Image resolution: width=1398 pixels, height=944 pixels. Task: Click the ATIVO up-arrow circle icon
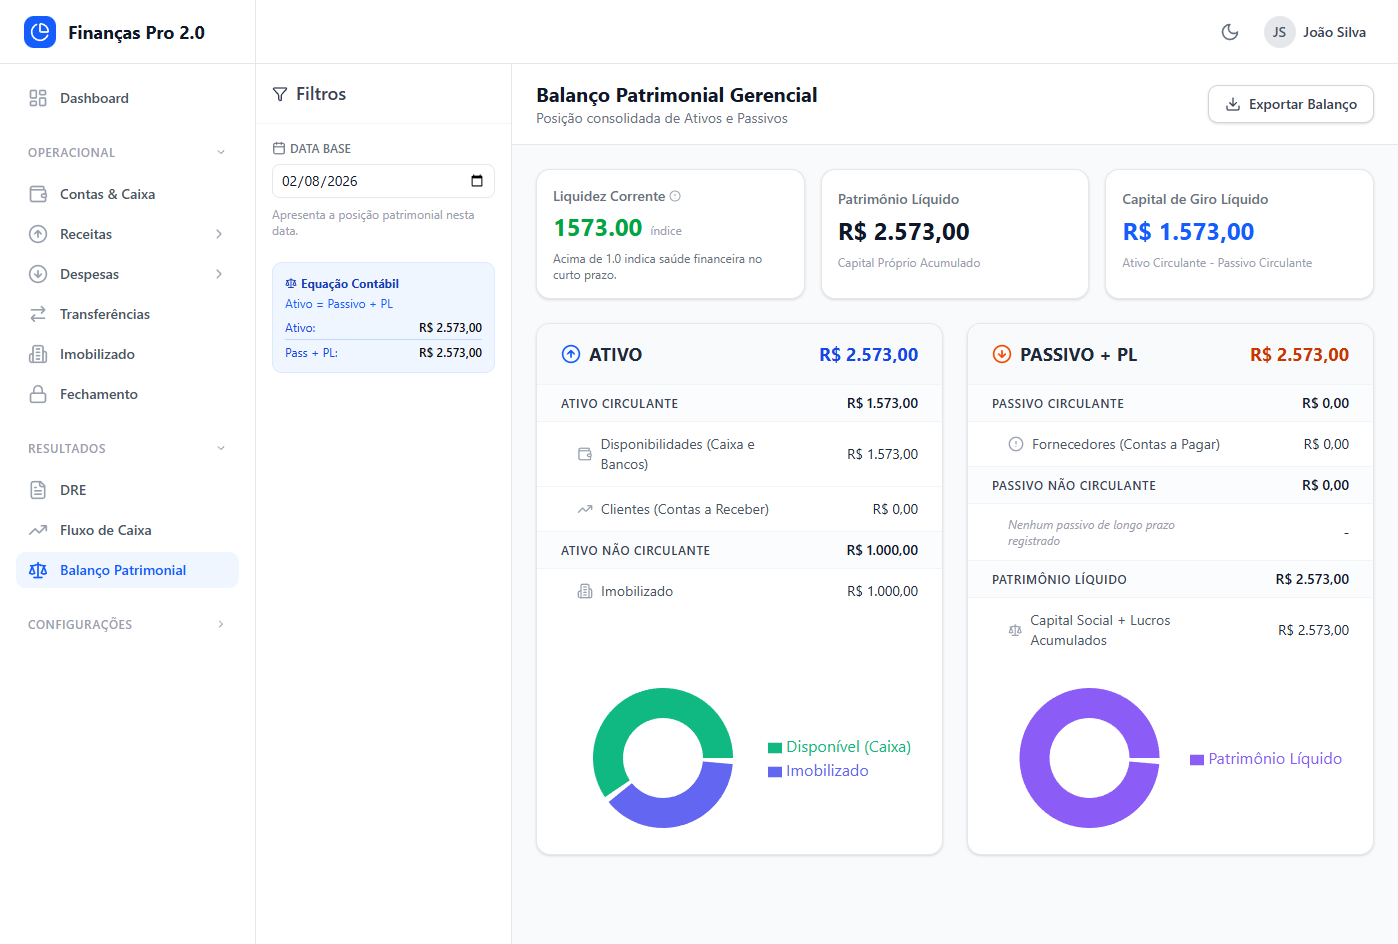coord(571,354)
